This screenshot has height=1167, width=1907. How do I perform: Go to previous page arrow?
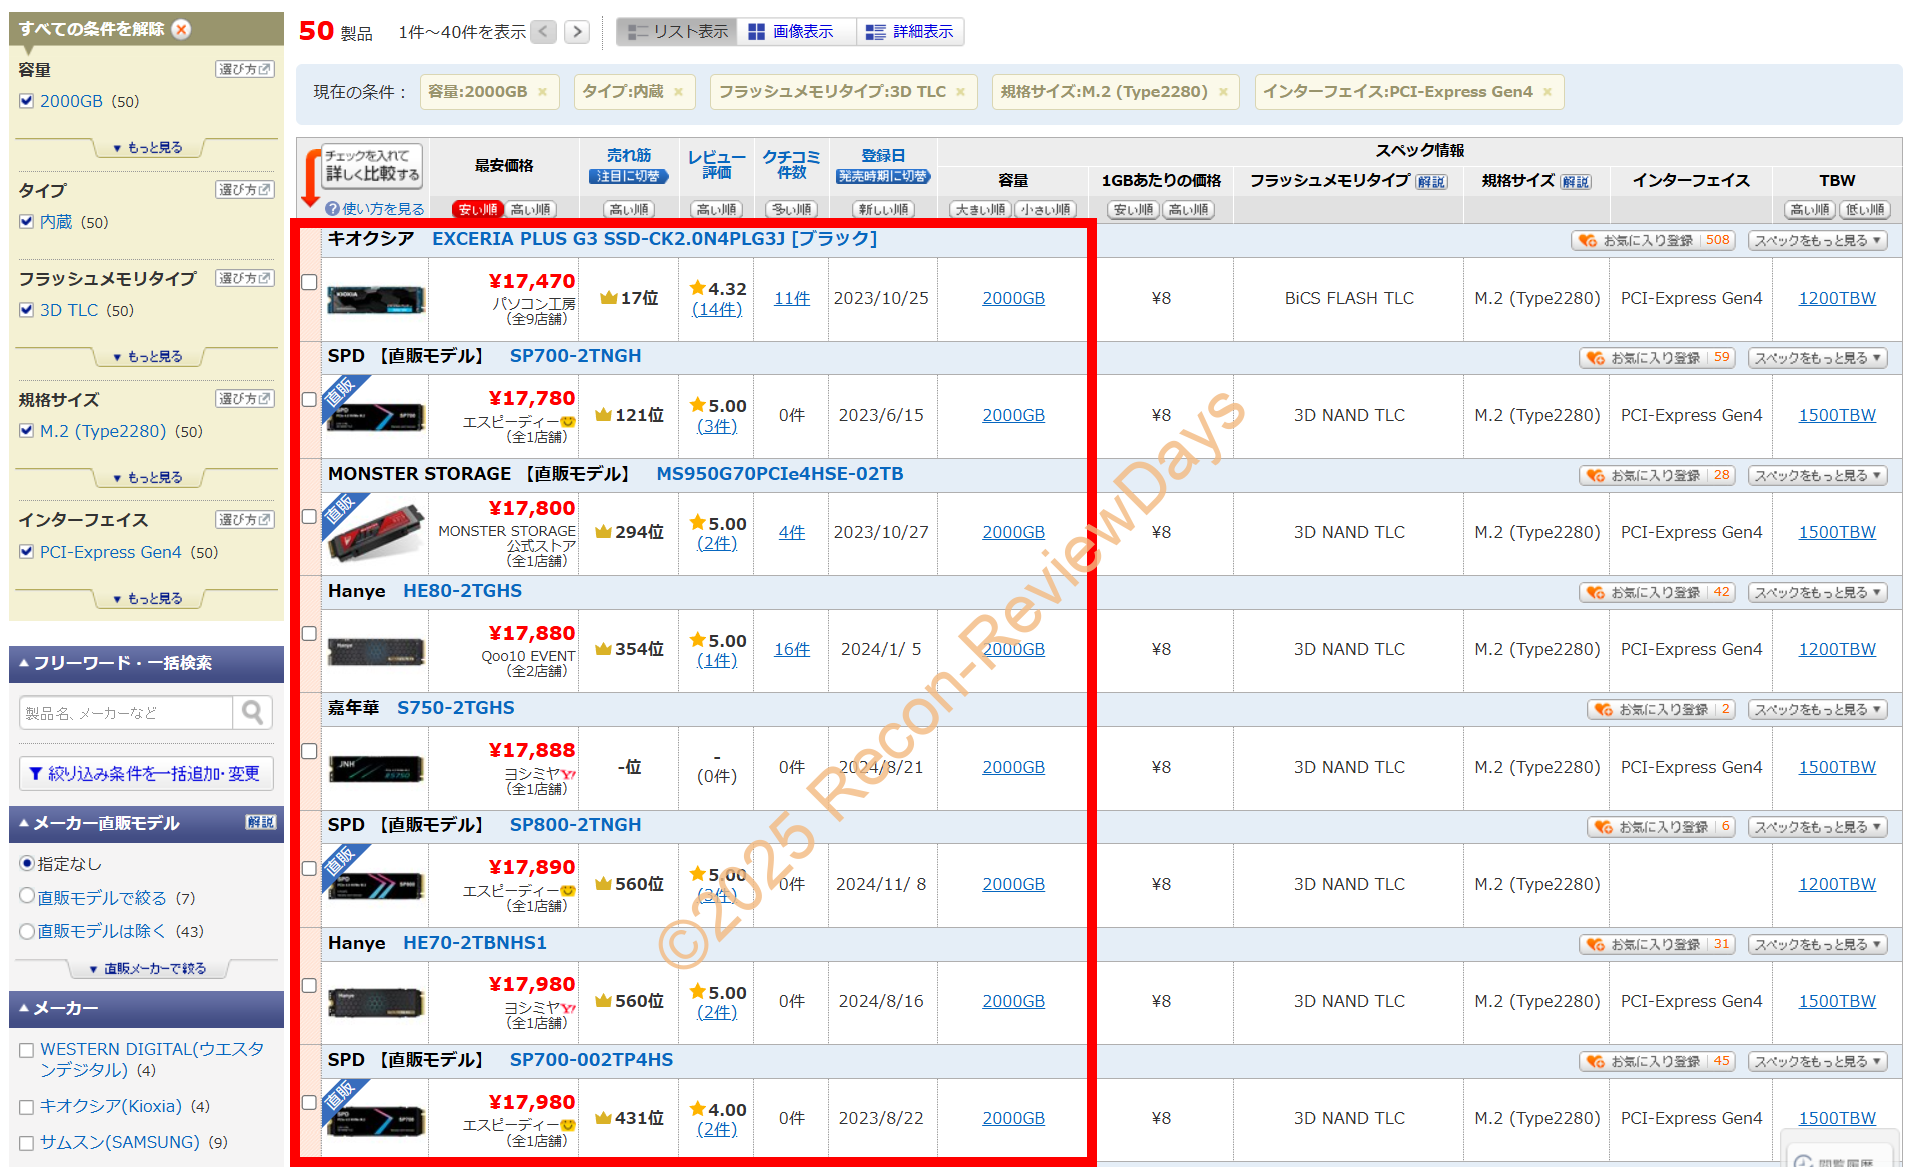coord(544,32)
